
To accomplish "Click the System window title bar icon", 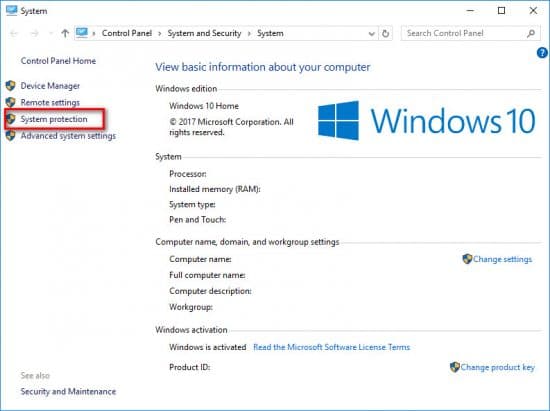I will 11,11.
